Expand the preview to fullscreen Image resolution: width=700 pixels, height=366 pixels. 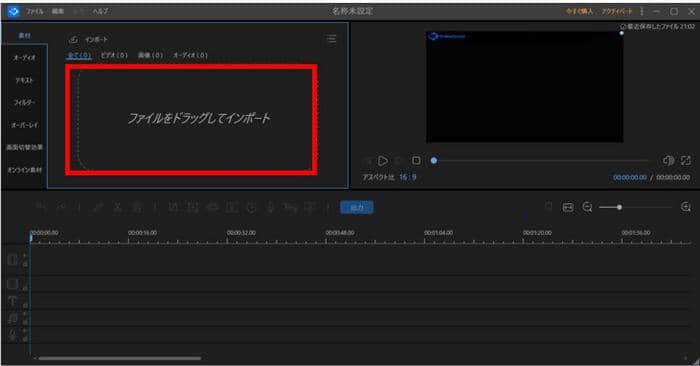(686, 160)
